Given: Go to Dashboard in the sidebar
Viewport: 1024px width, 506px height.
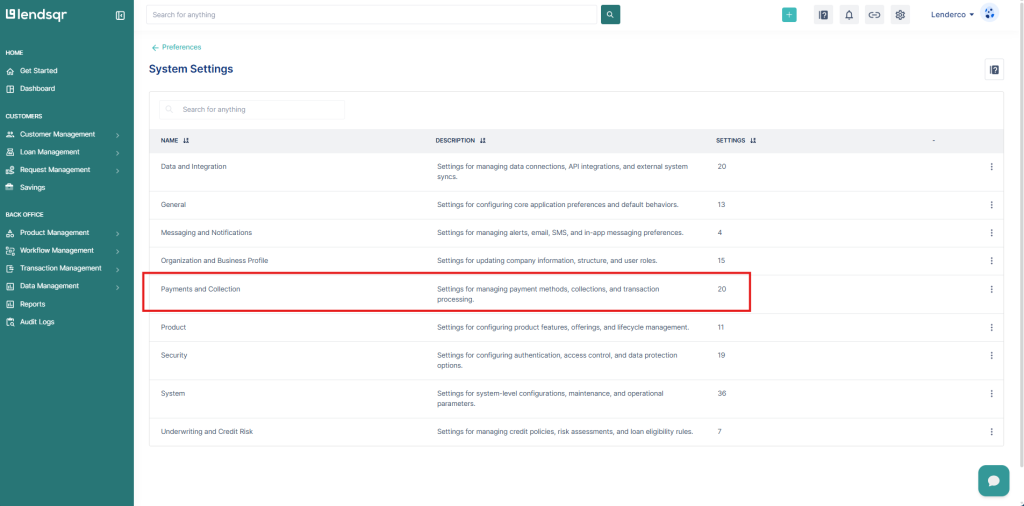Looking at the screenshot, I should click(37, 88).
